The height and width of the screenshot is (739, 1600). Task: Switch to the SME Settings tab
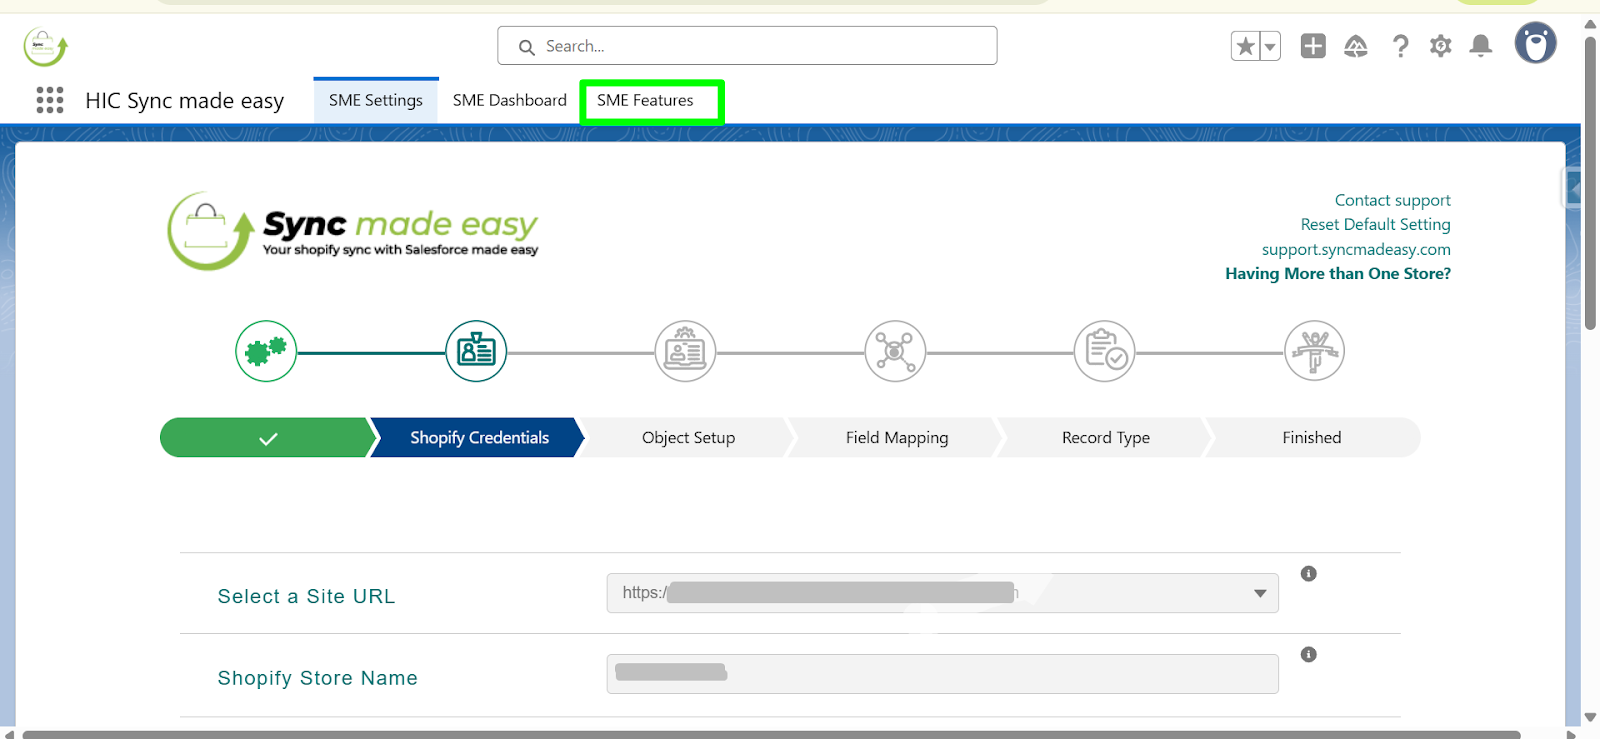376,100
